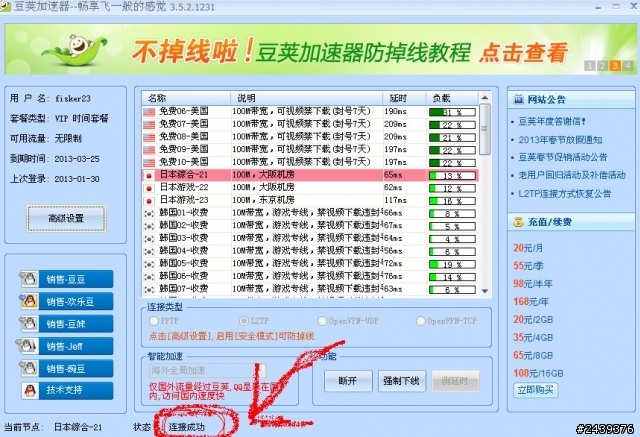Click the 网站公告 panel icon

[518, 99]
